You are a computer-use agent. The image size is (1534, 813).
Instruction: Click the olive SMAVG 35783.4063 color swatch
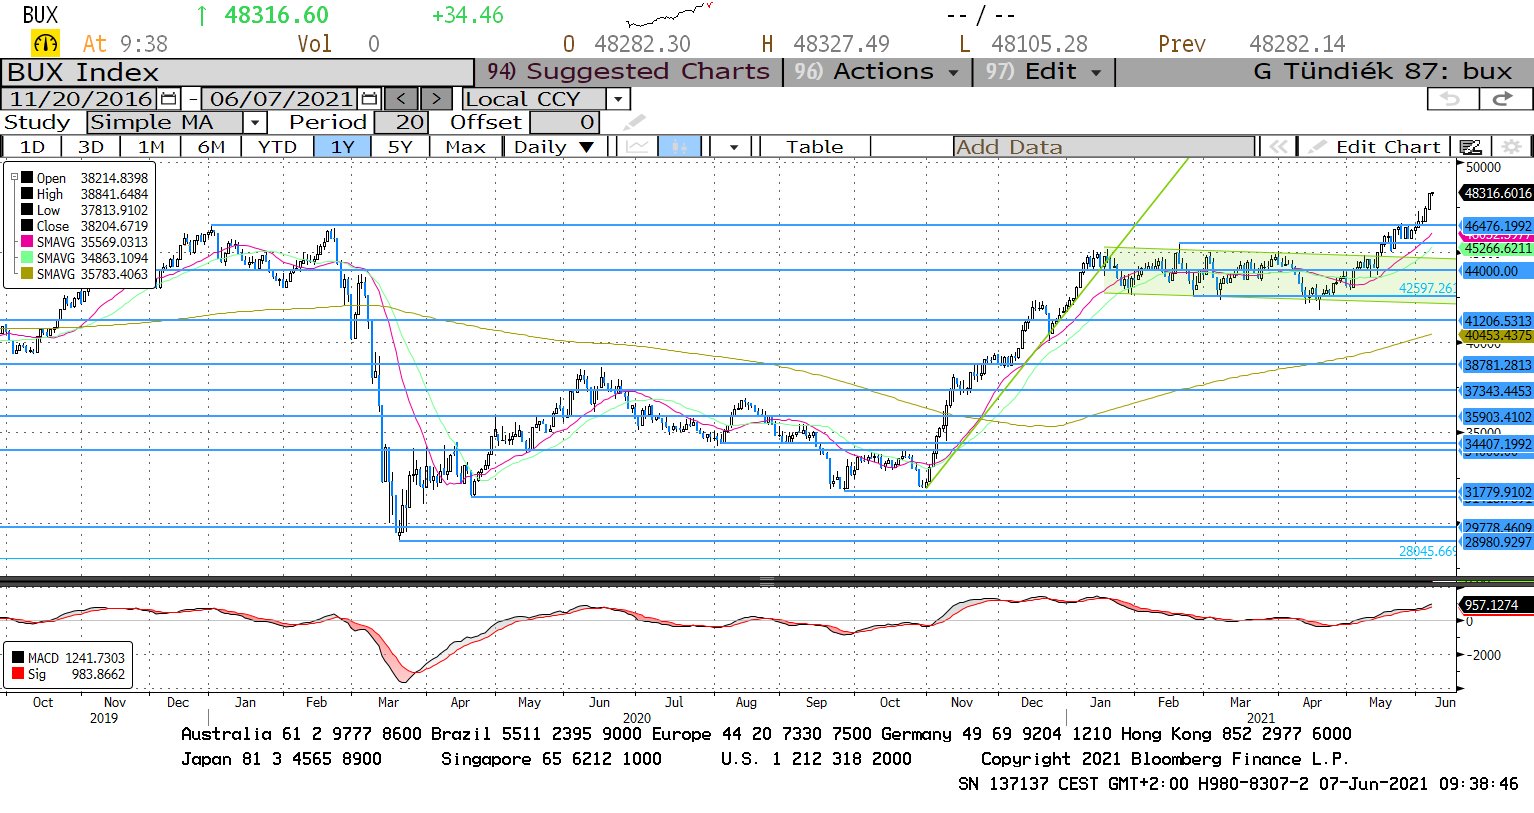click(27, 274)
